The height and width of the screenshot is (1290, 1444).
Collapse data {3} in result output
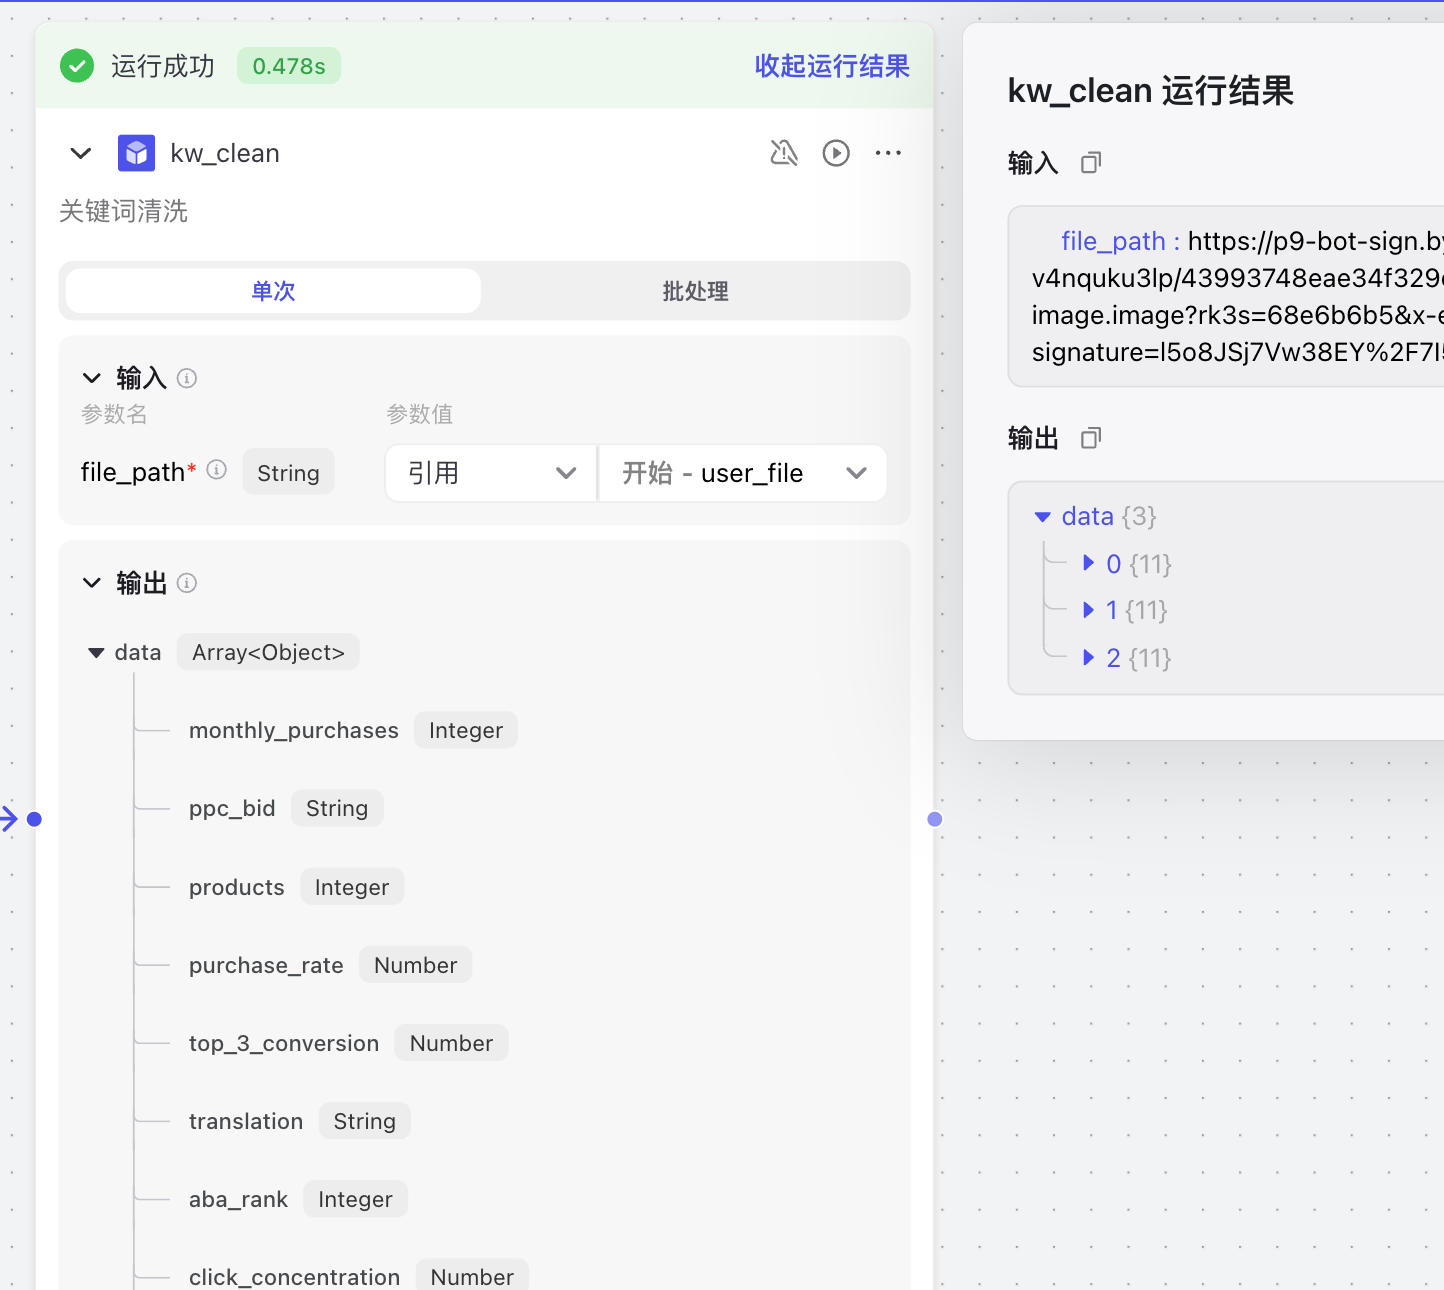[x=1042, y=517]
